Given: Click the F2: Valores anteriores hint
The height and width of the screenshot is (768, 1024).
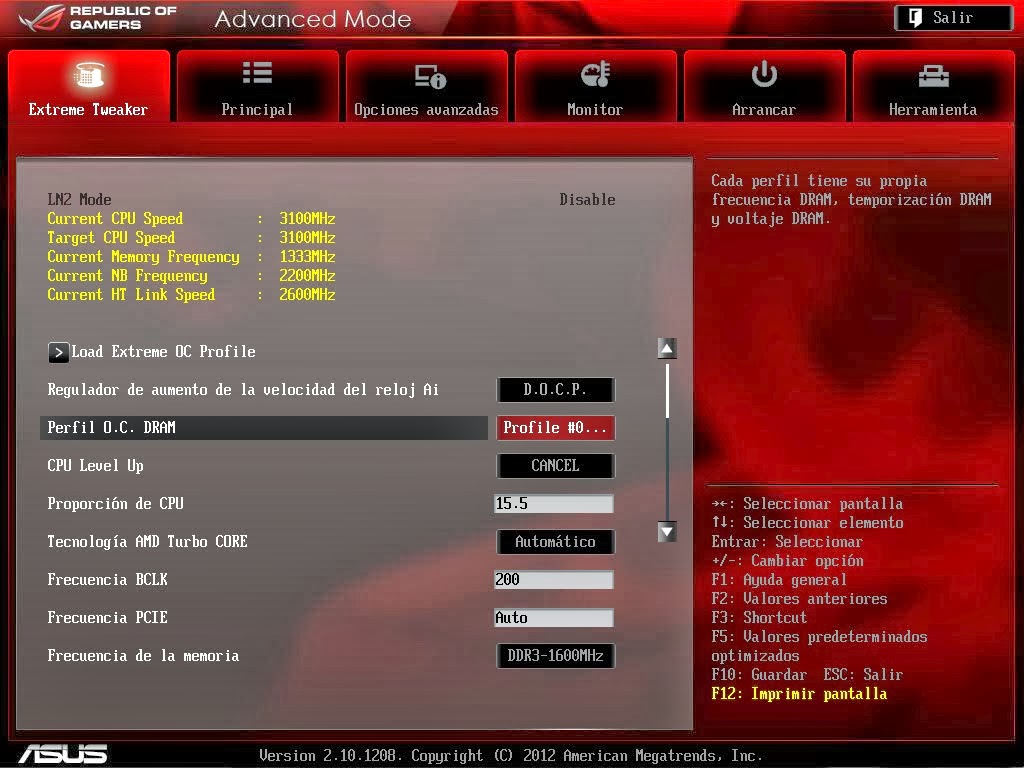Looking at the screenshot, I should 799,598.
